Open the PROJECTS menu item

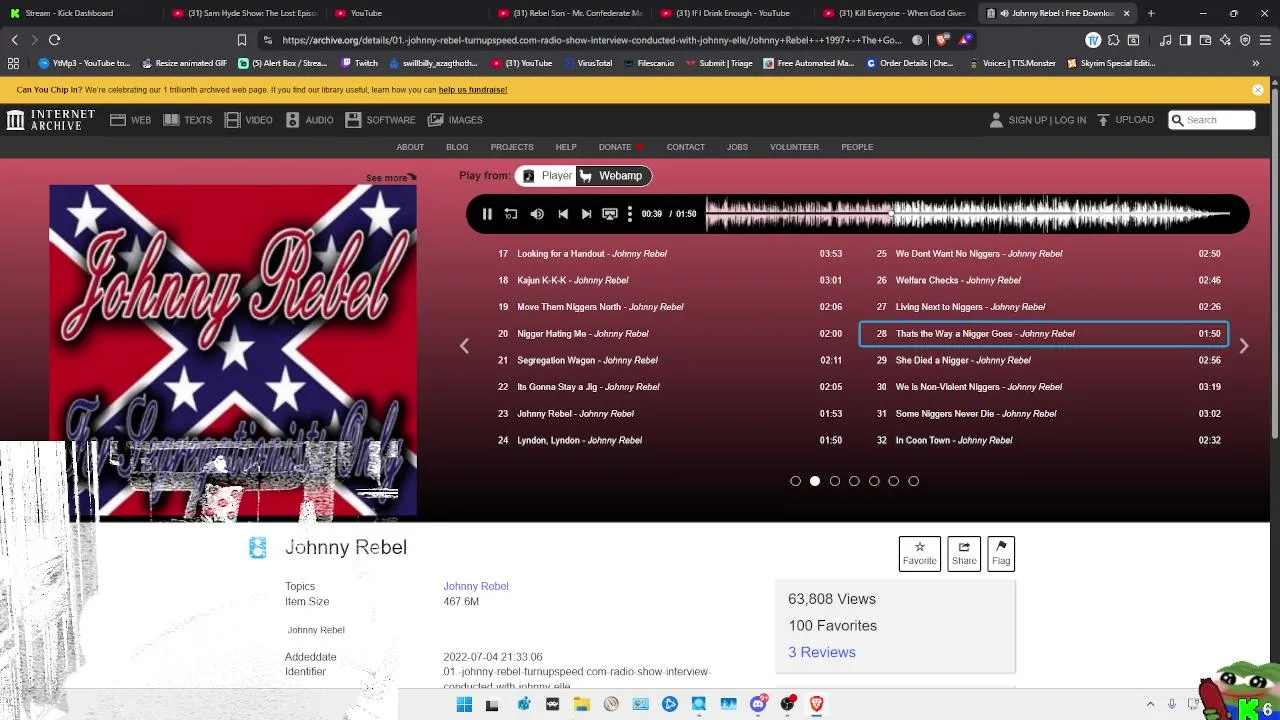point(512,147)
